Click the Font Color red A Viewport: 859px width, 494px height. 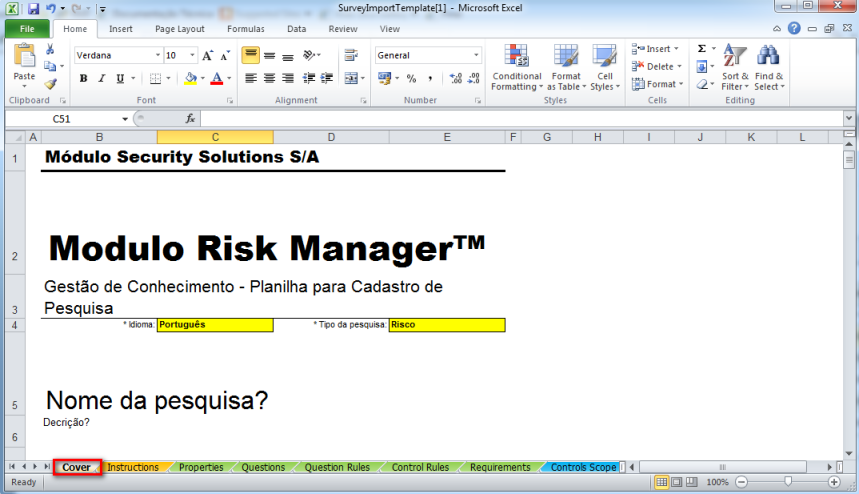click(217, 78)
